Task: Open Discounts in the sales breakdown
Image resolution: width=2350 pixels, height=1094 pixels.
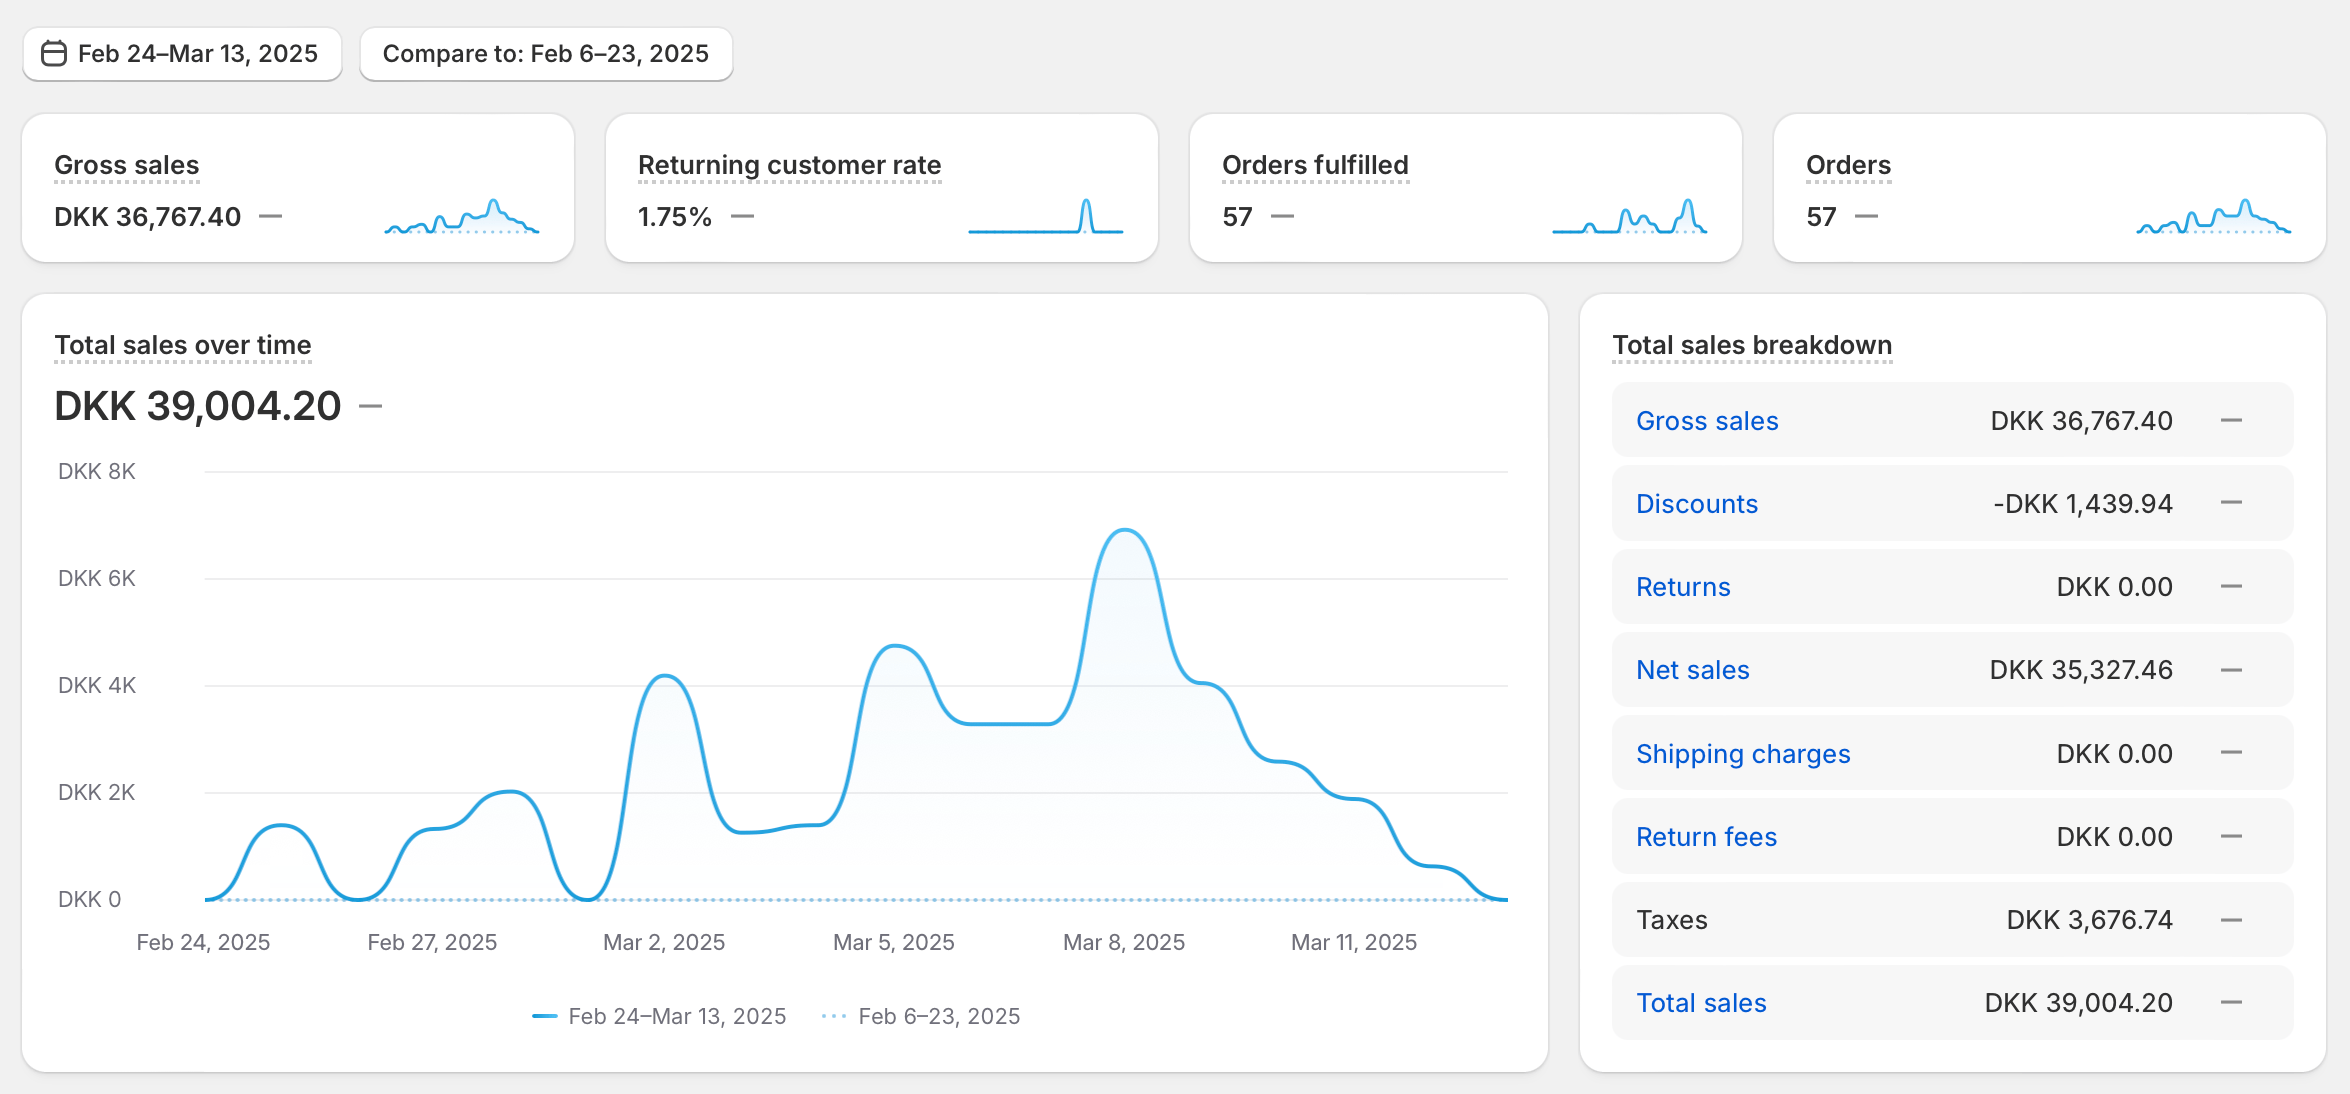Action: point(1696,504)
